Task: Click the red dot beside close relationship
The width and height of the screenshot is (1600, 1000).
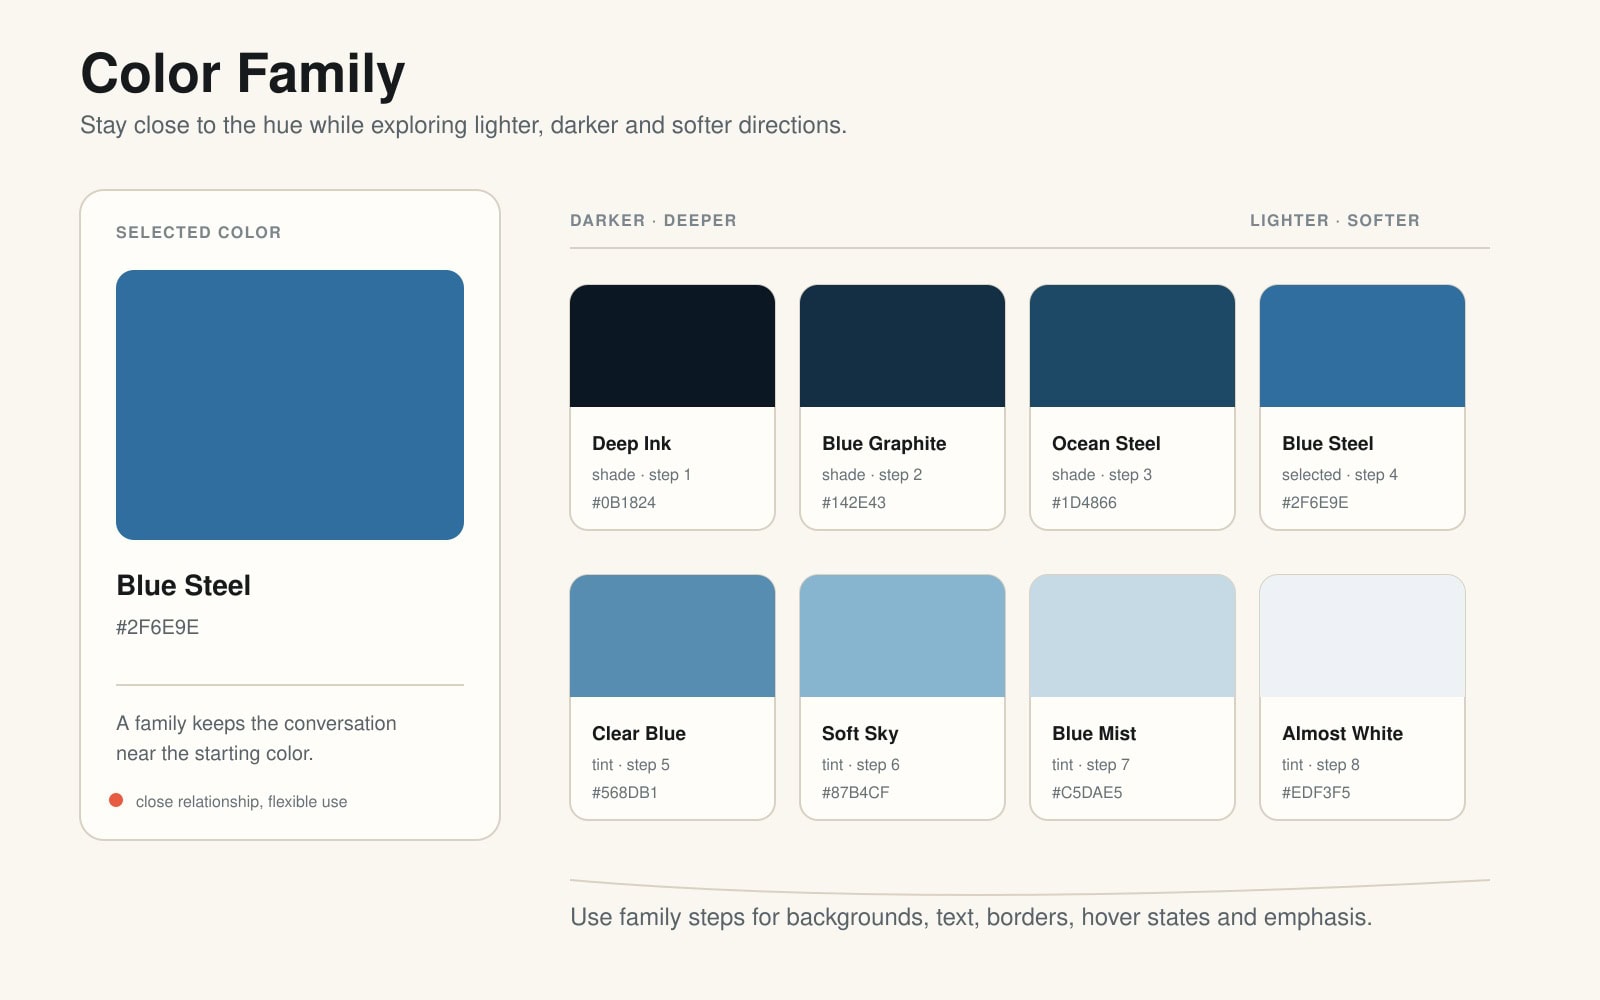Action: point(116,800)
